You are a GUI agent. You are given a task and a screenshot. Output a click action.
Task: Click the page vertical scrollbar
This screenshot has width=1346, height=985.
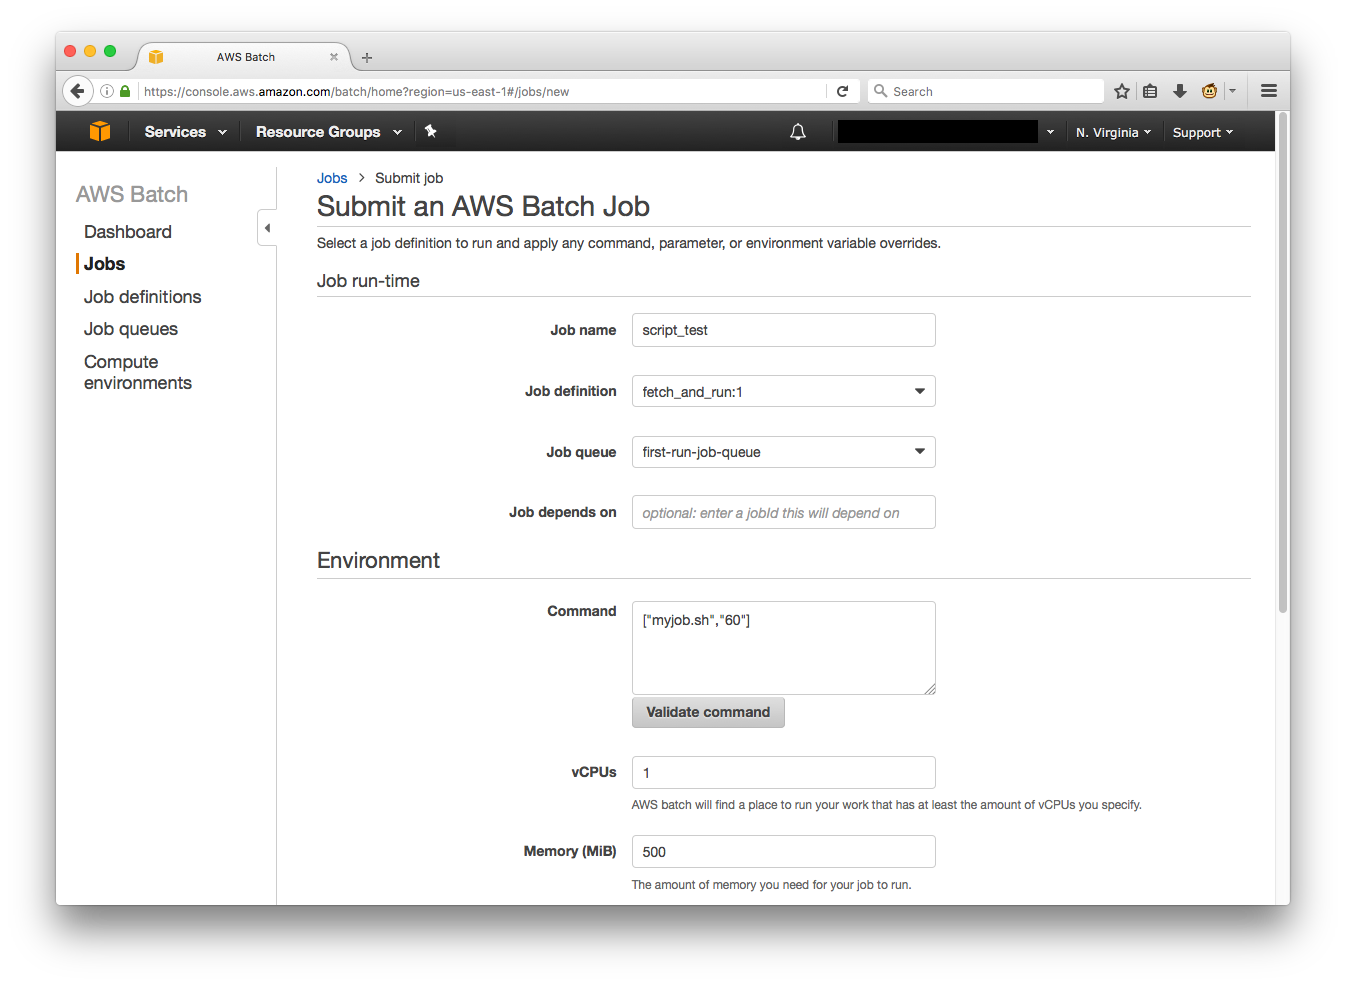click(x=1283, y=362)
